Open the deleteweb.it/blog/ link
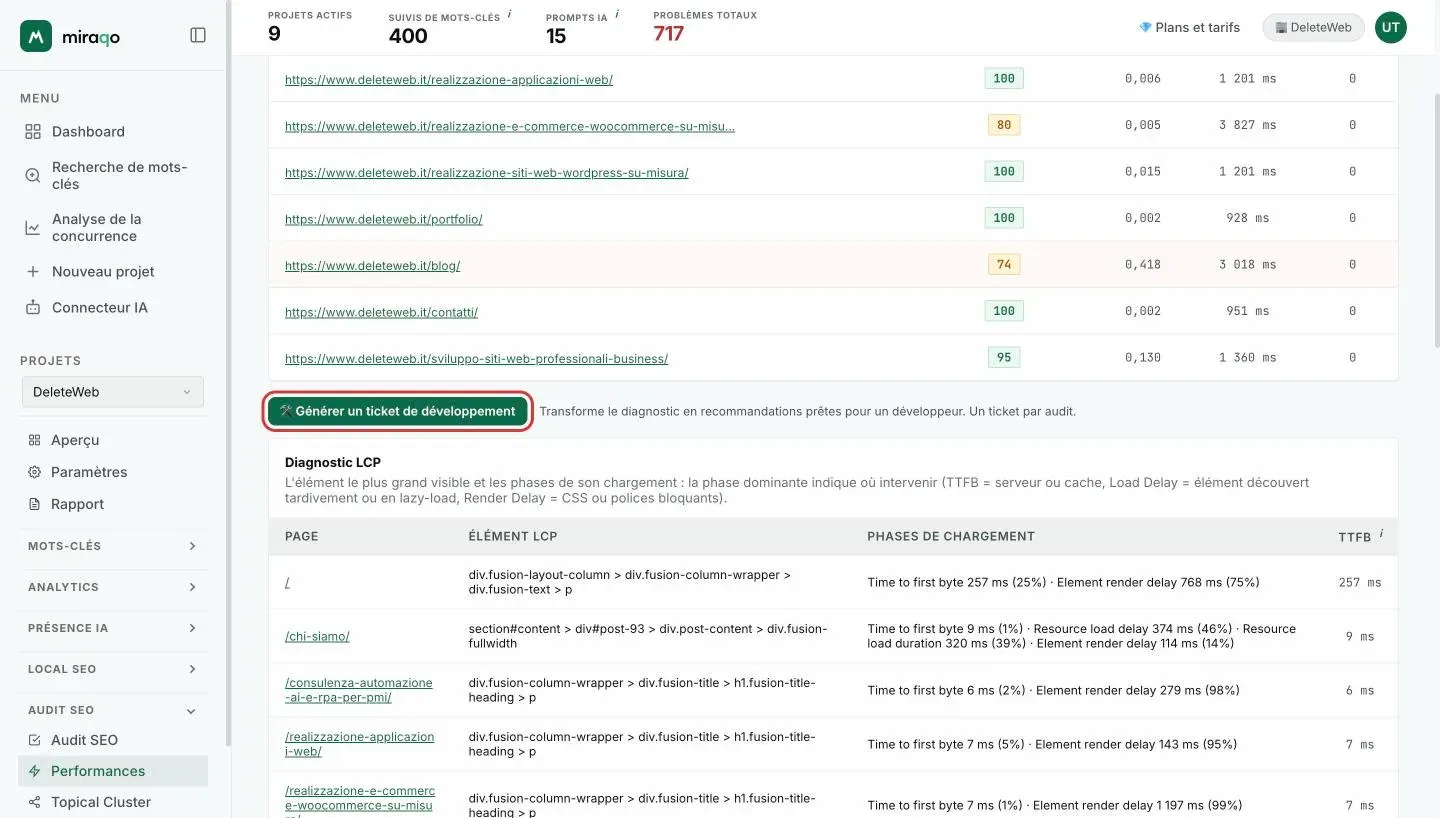The image size is (1440, 818). [372, 266]
